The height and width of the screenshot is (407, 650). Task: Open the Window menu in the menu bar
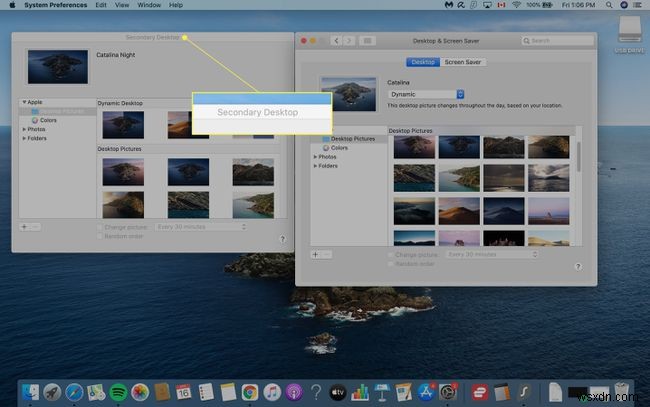pos(150,6)
